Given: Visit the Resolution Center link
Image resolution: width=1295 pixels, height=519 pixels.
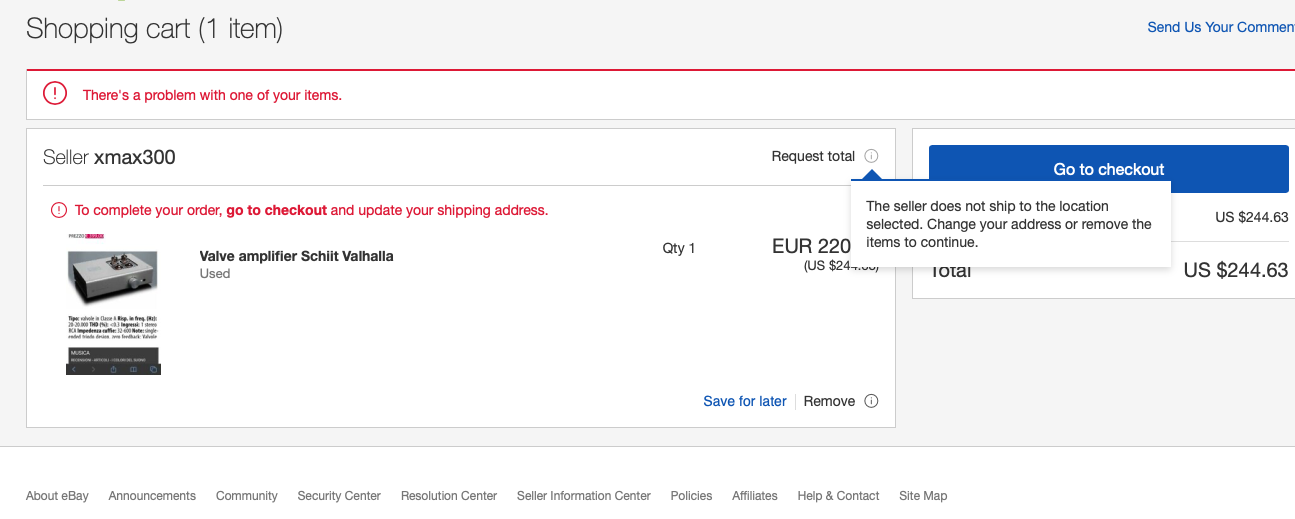Looking at the screenshot, I should point(449,495).
